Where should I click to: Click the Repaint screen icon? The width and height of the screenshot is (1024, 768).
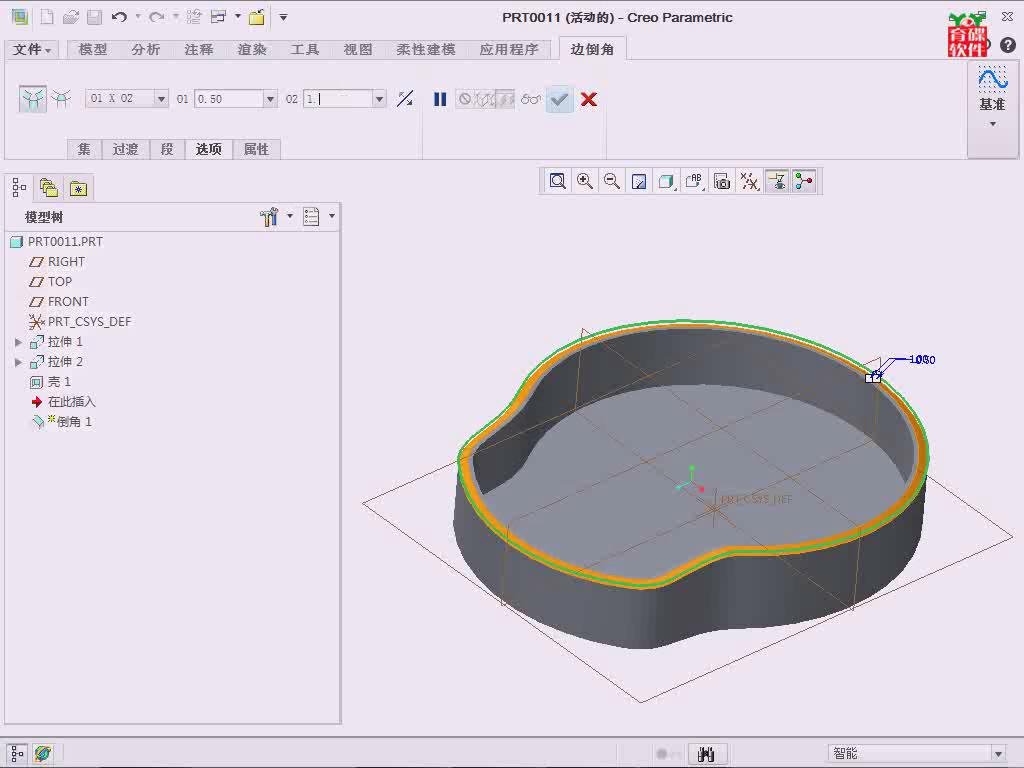[639, 181]
